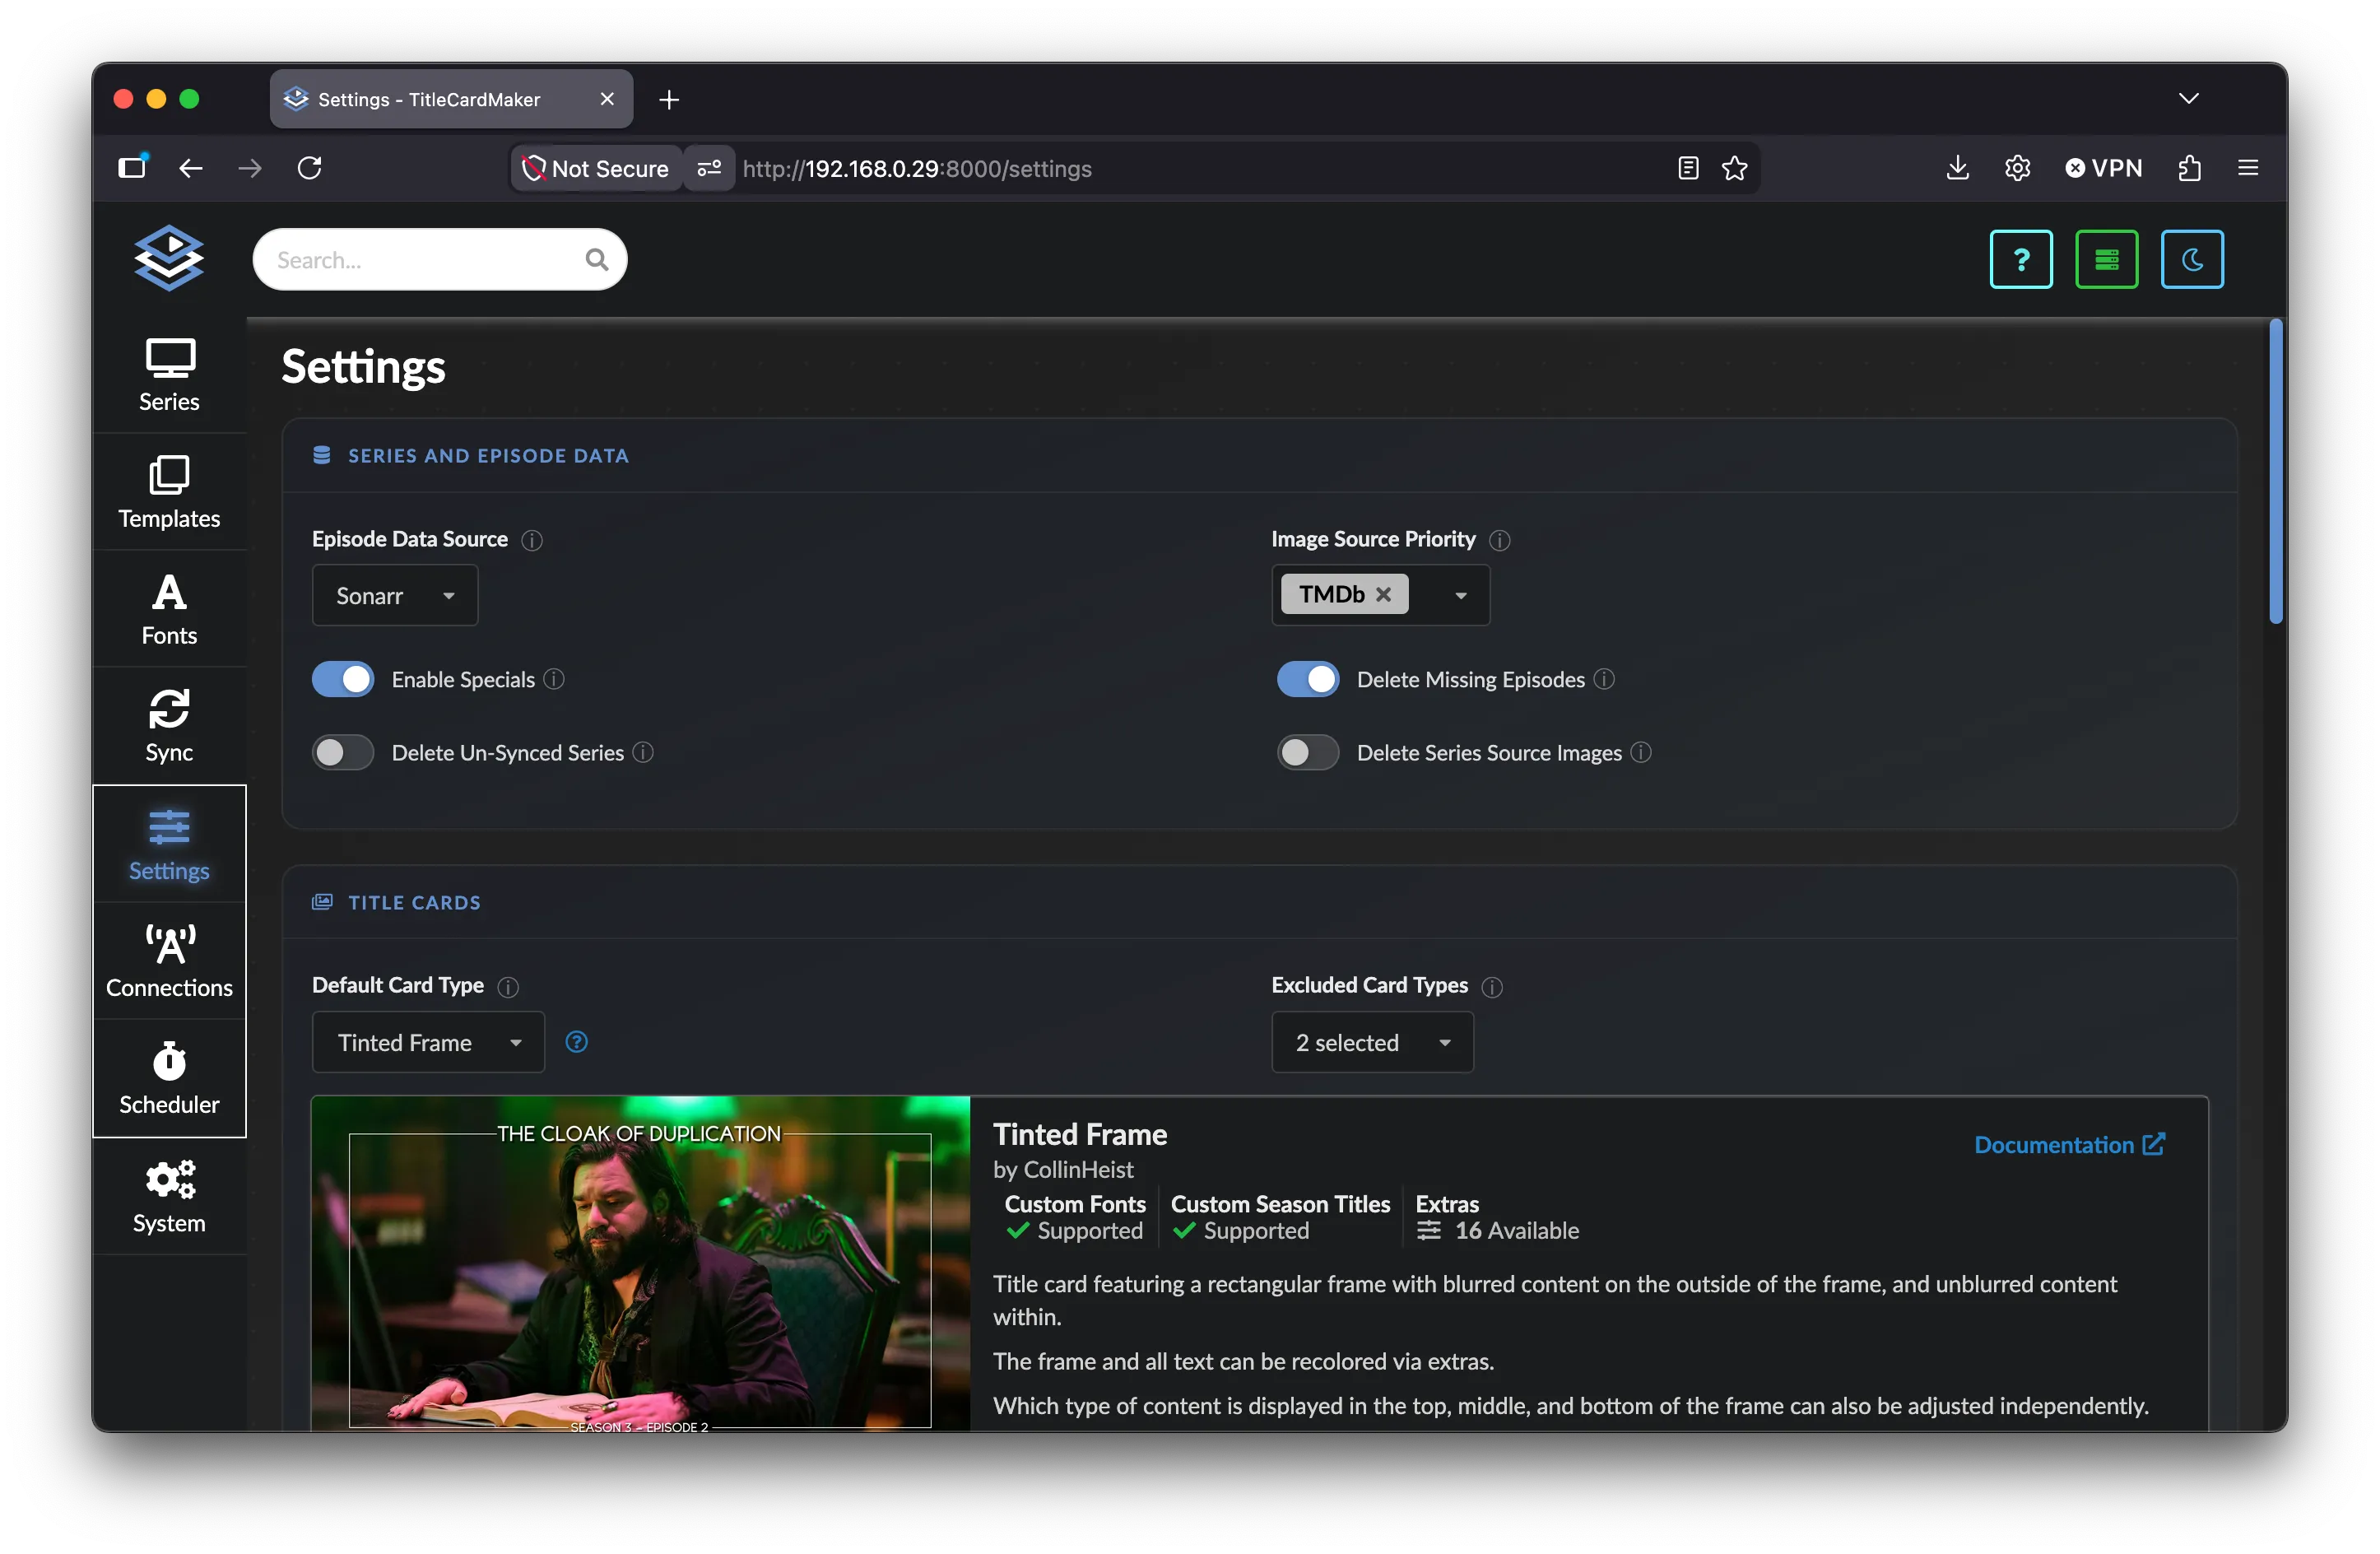
Task: Toggle Delete Series Source Images switch
Action: click(1308, 753)
